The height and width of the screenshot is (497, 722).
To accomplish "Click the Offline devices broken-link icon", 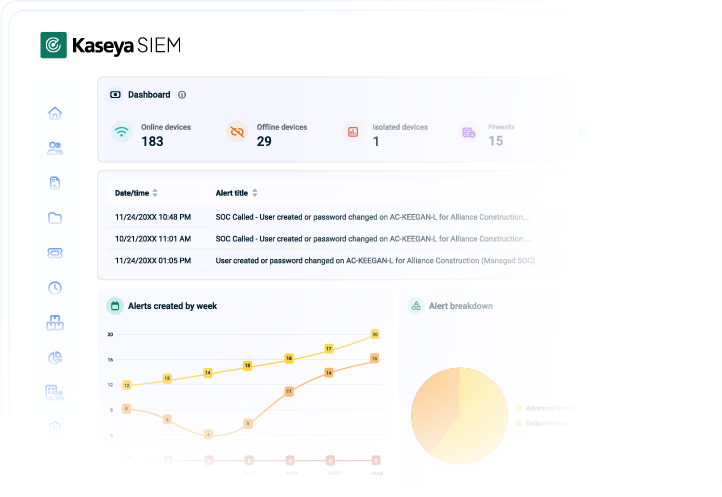I will [237, 132].
